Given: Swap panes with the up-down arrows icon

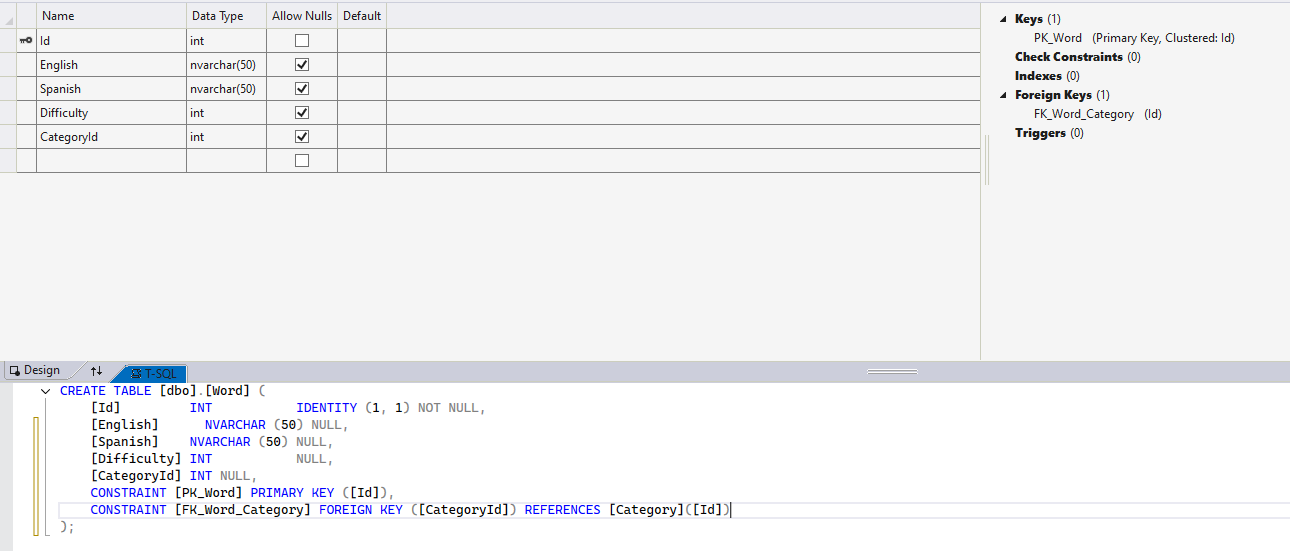Looking at the screenshot, I should [96, 371].
